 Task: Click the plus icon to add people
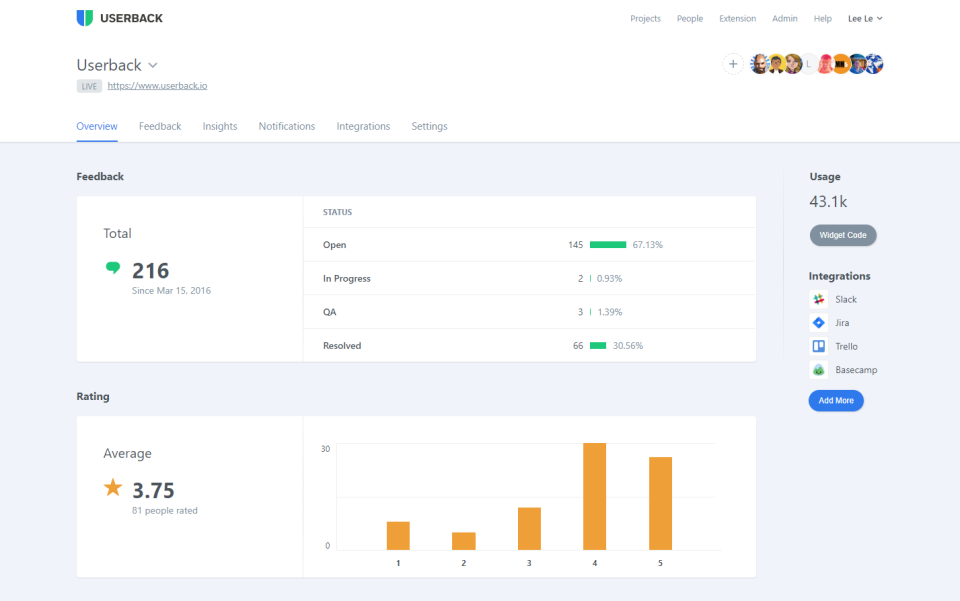pos(733,64)
